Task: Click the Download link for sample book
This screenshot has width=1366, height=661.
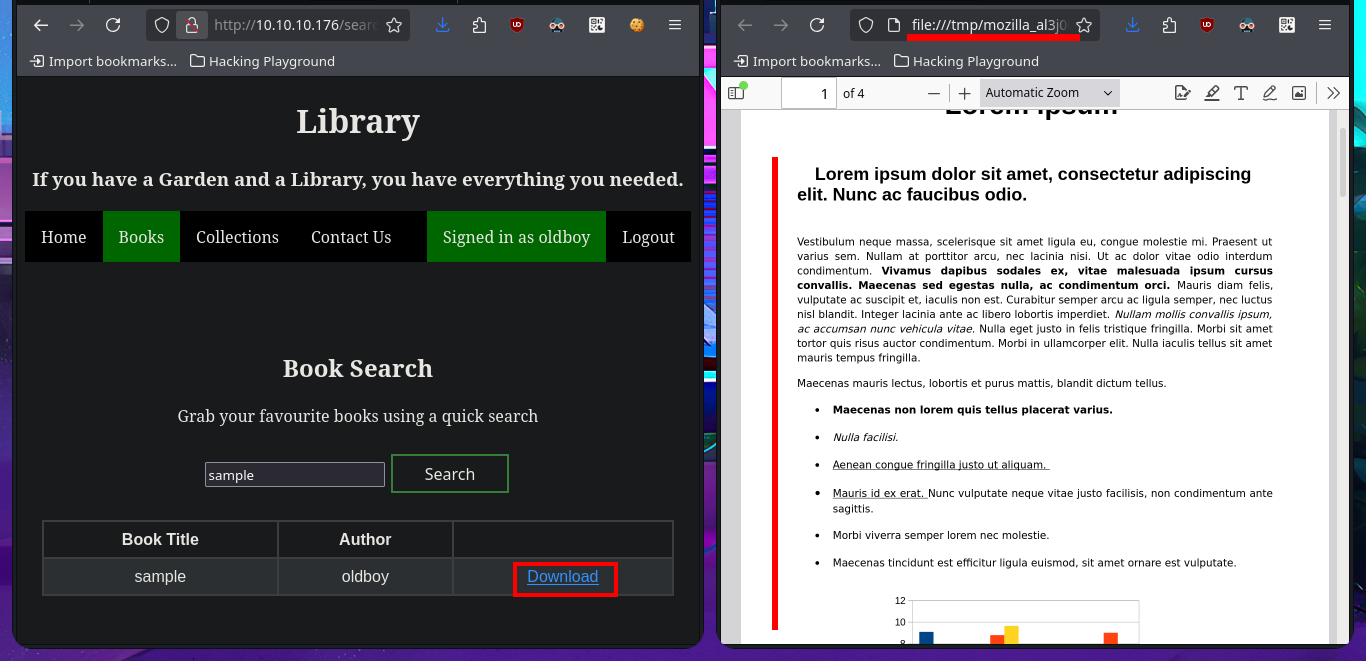Action: click(x=563, y=576)
